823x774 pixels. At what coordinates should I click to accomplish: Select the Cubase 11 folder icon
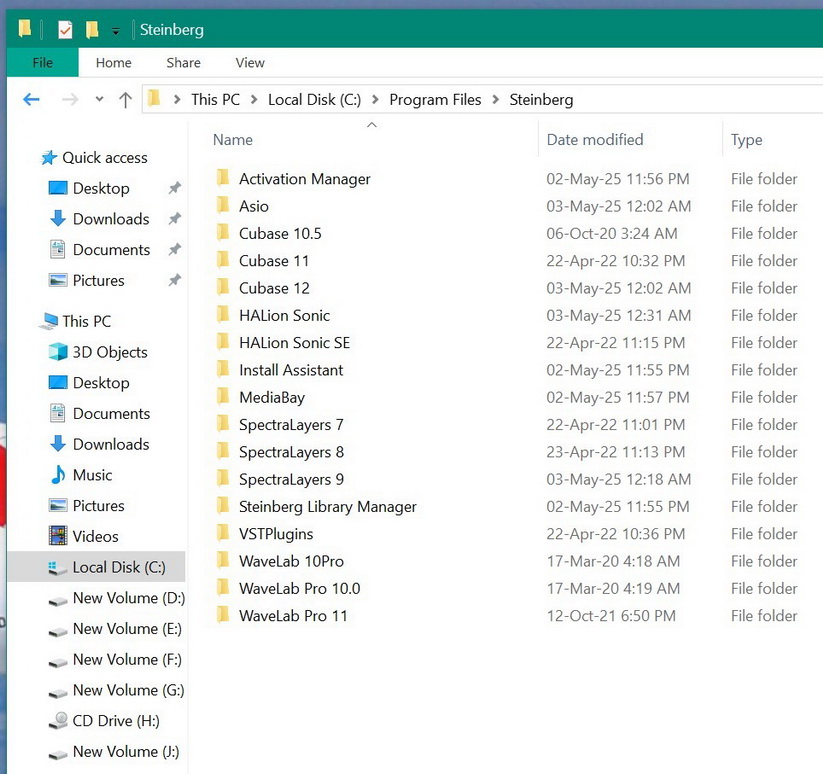point(223,259)
